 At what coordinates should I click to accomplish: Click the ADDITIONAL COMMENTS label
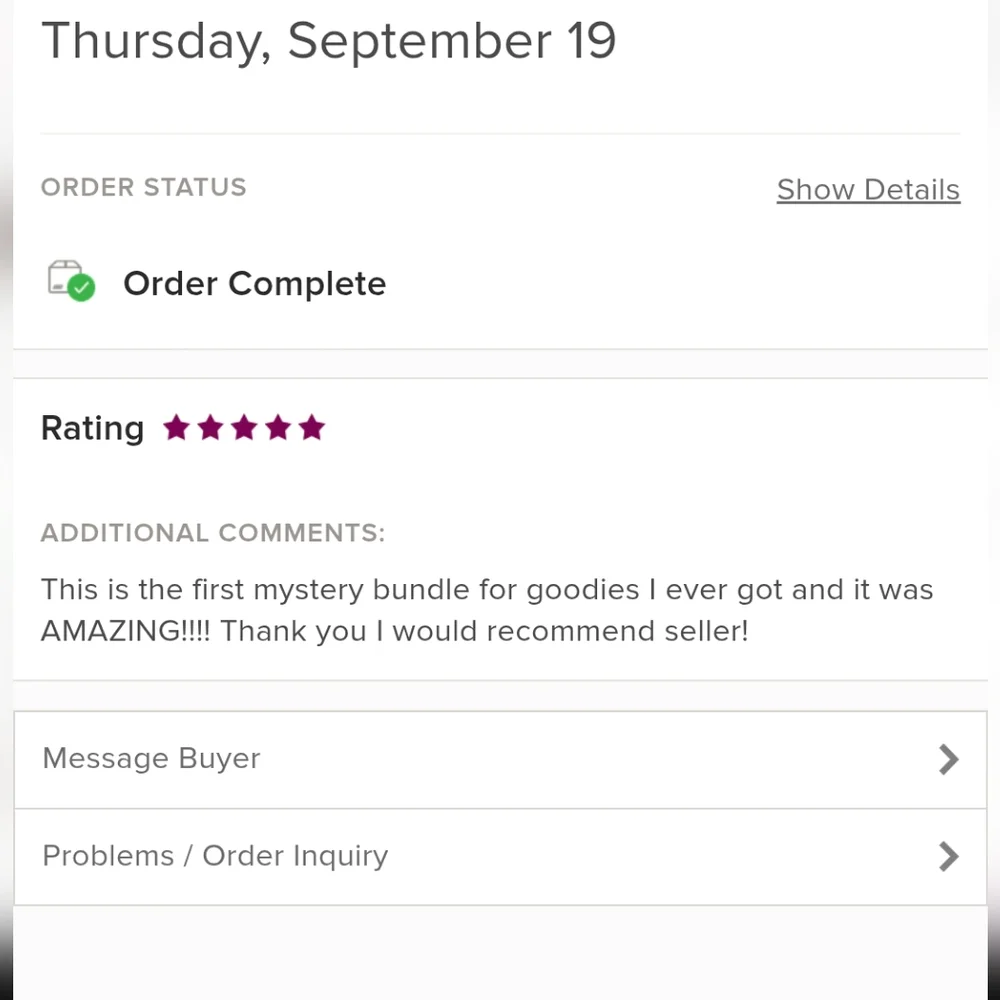(213, 533)
